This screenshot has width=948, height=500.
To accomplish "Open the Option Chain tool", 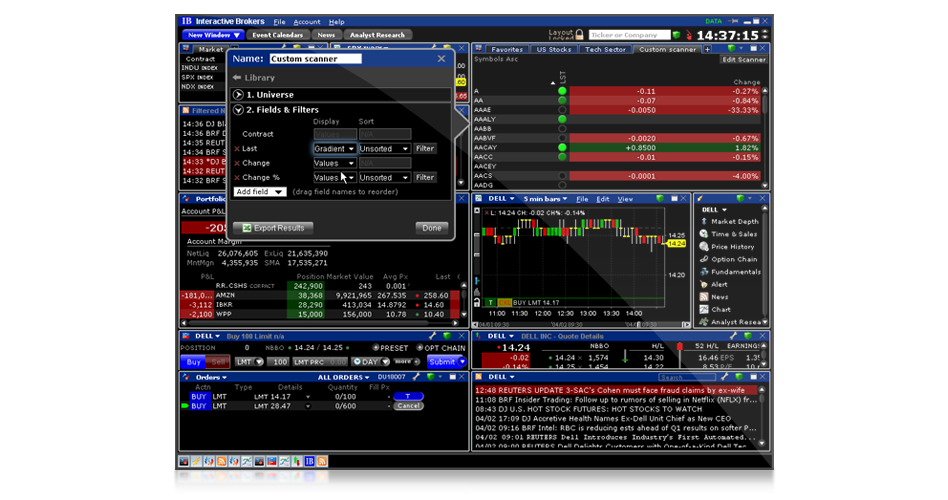I will 733,259.
